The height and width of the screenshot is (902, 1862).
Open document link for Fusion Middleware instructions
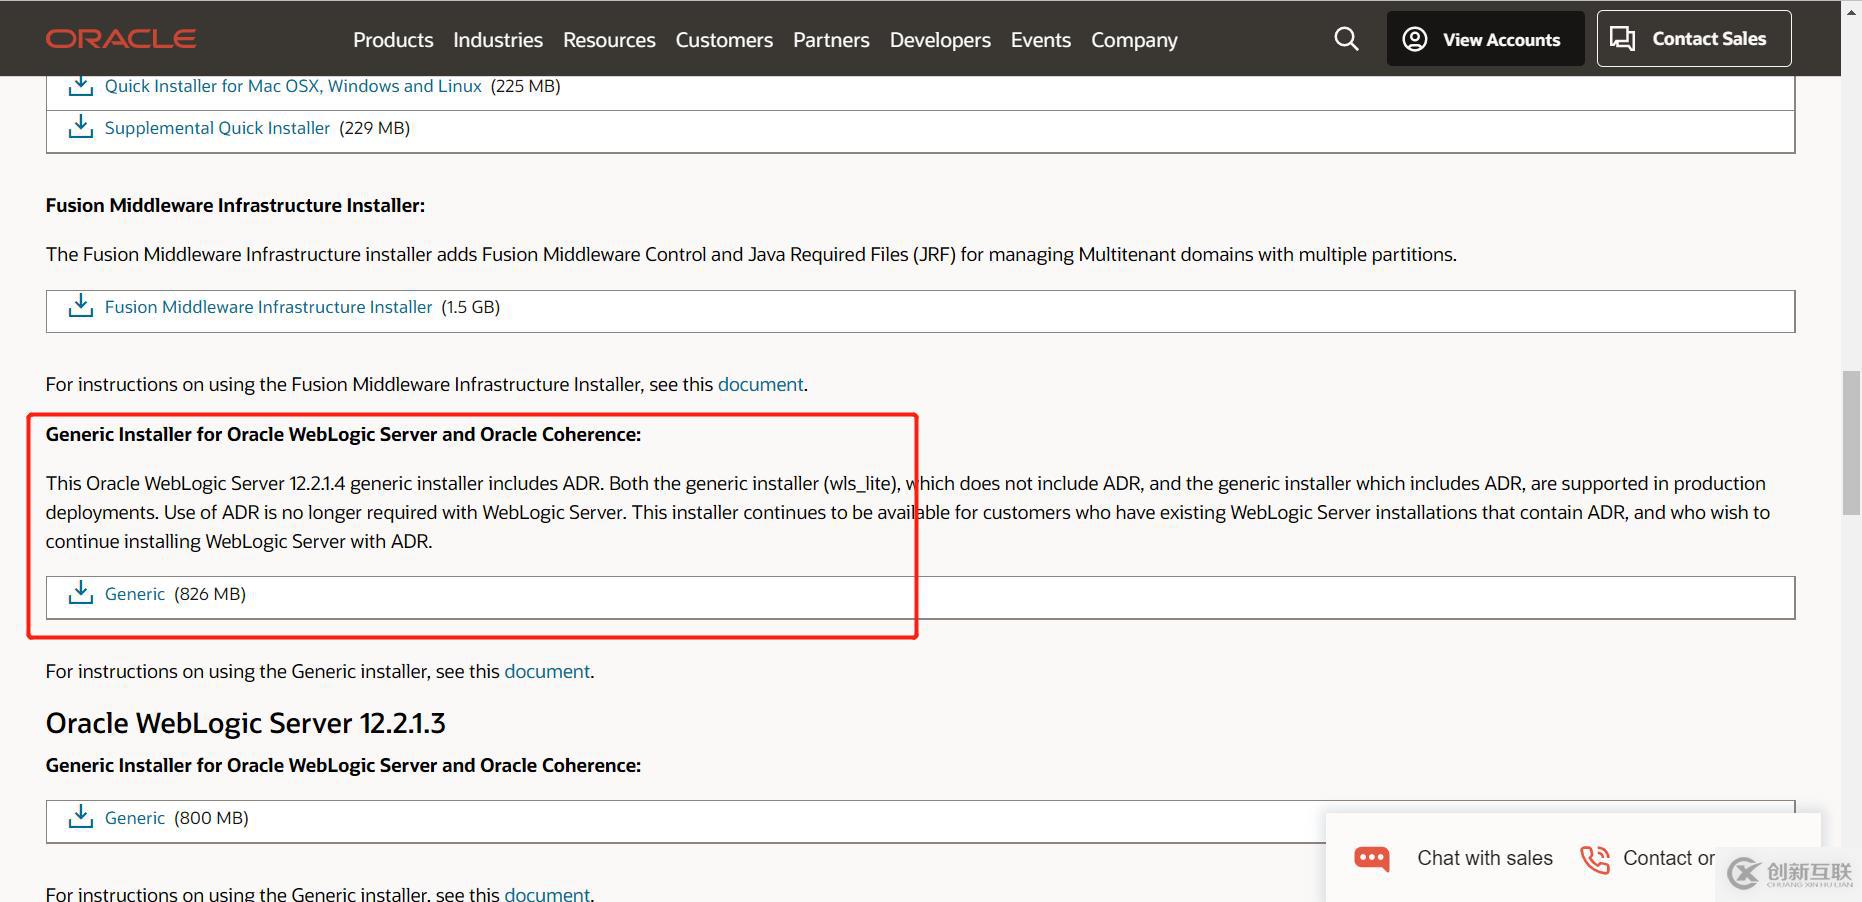(x=760, y=384)
